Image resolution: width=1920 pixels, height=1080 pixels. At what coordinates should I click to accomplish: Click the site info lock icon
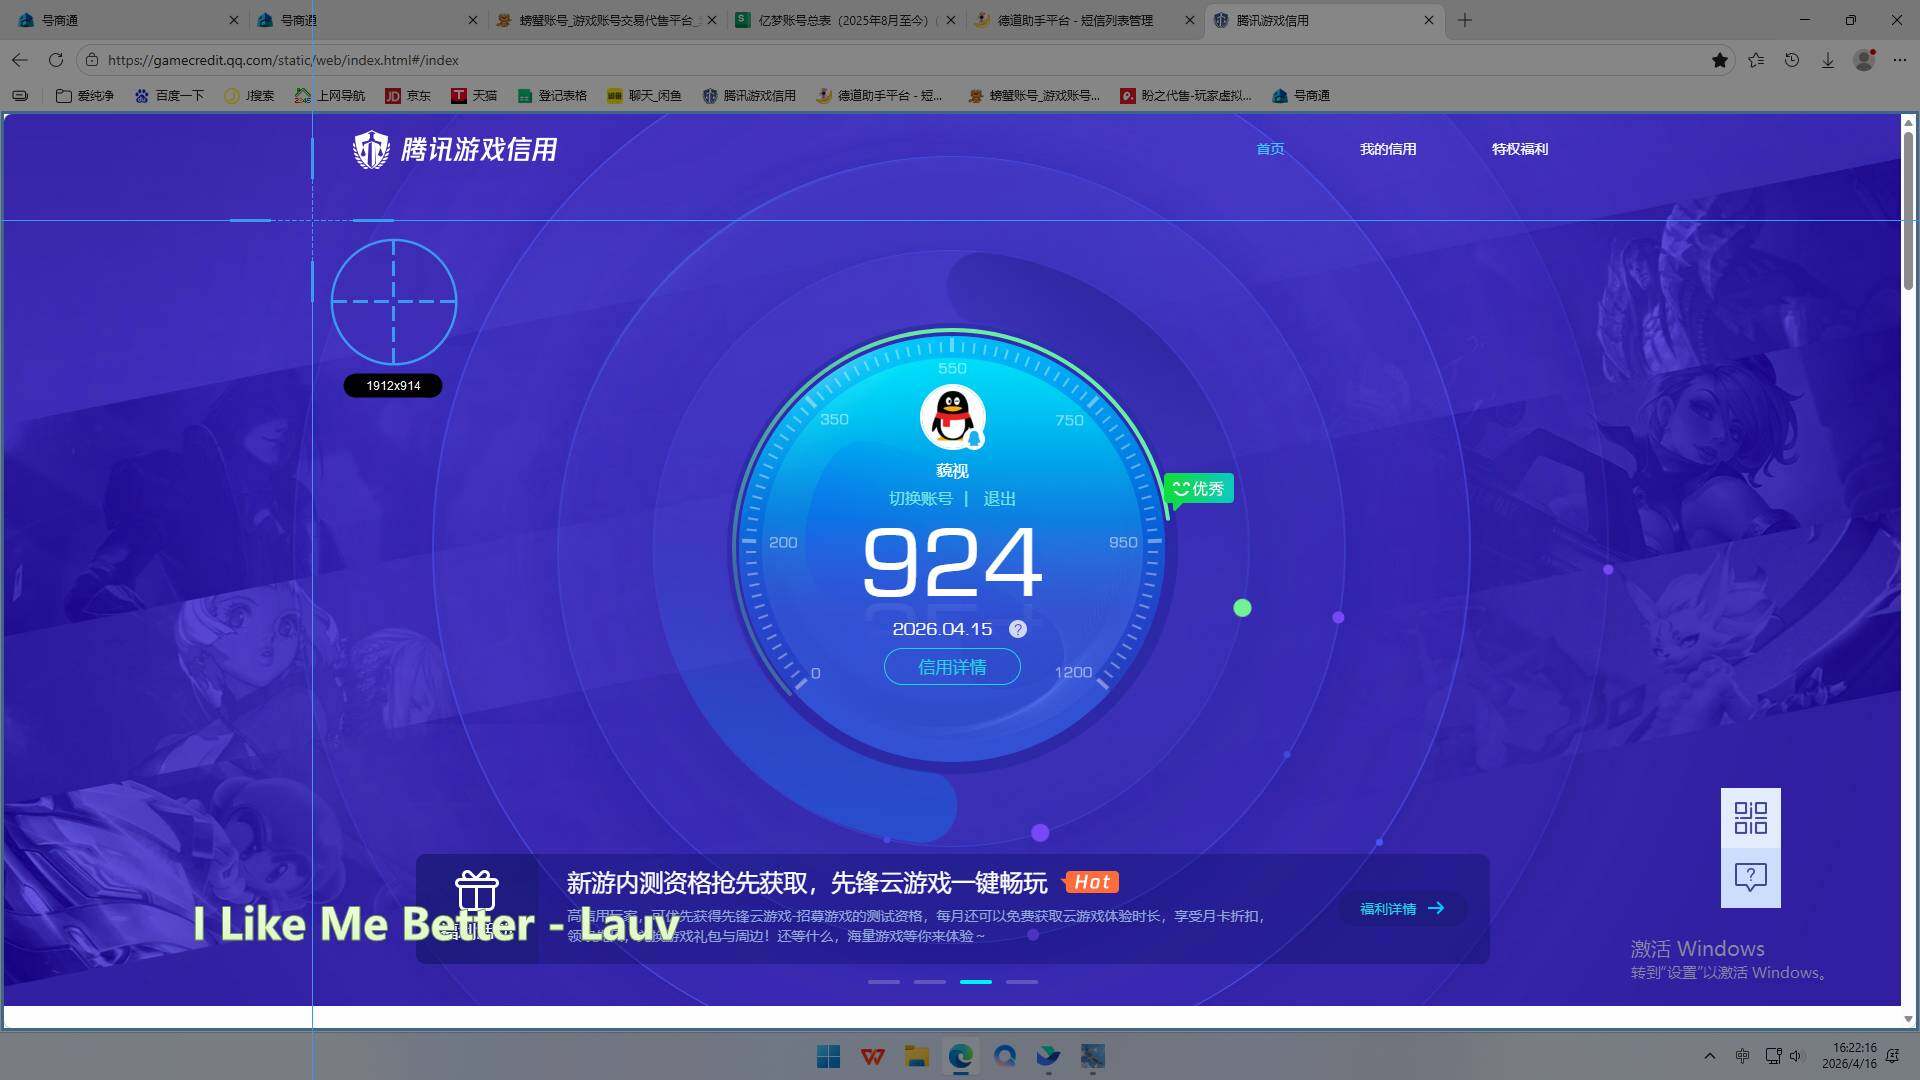[x=92, y=60]
